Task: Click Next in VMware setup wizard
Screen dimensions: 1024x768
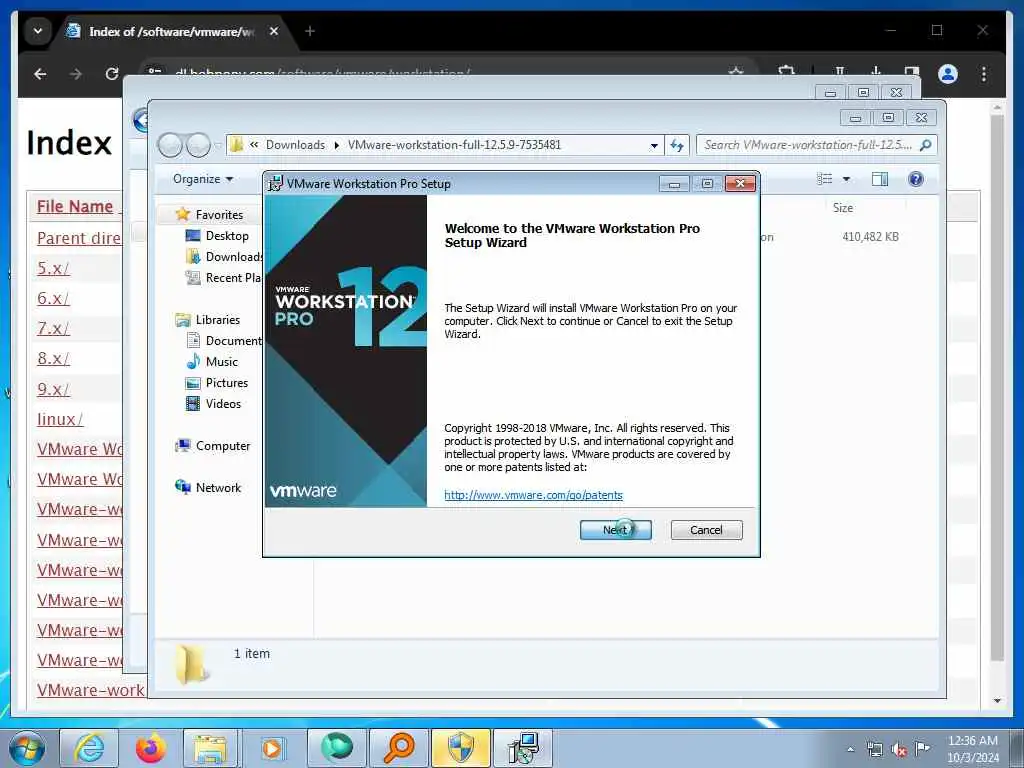Action: click(x=615, y=530)
